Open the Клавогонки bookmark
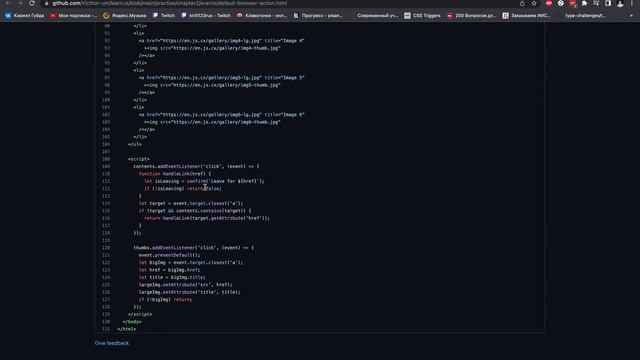This screenshot has height=360, width=640. pyautogui.click(x=262, y=16)
